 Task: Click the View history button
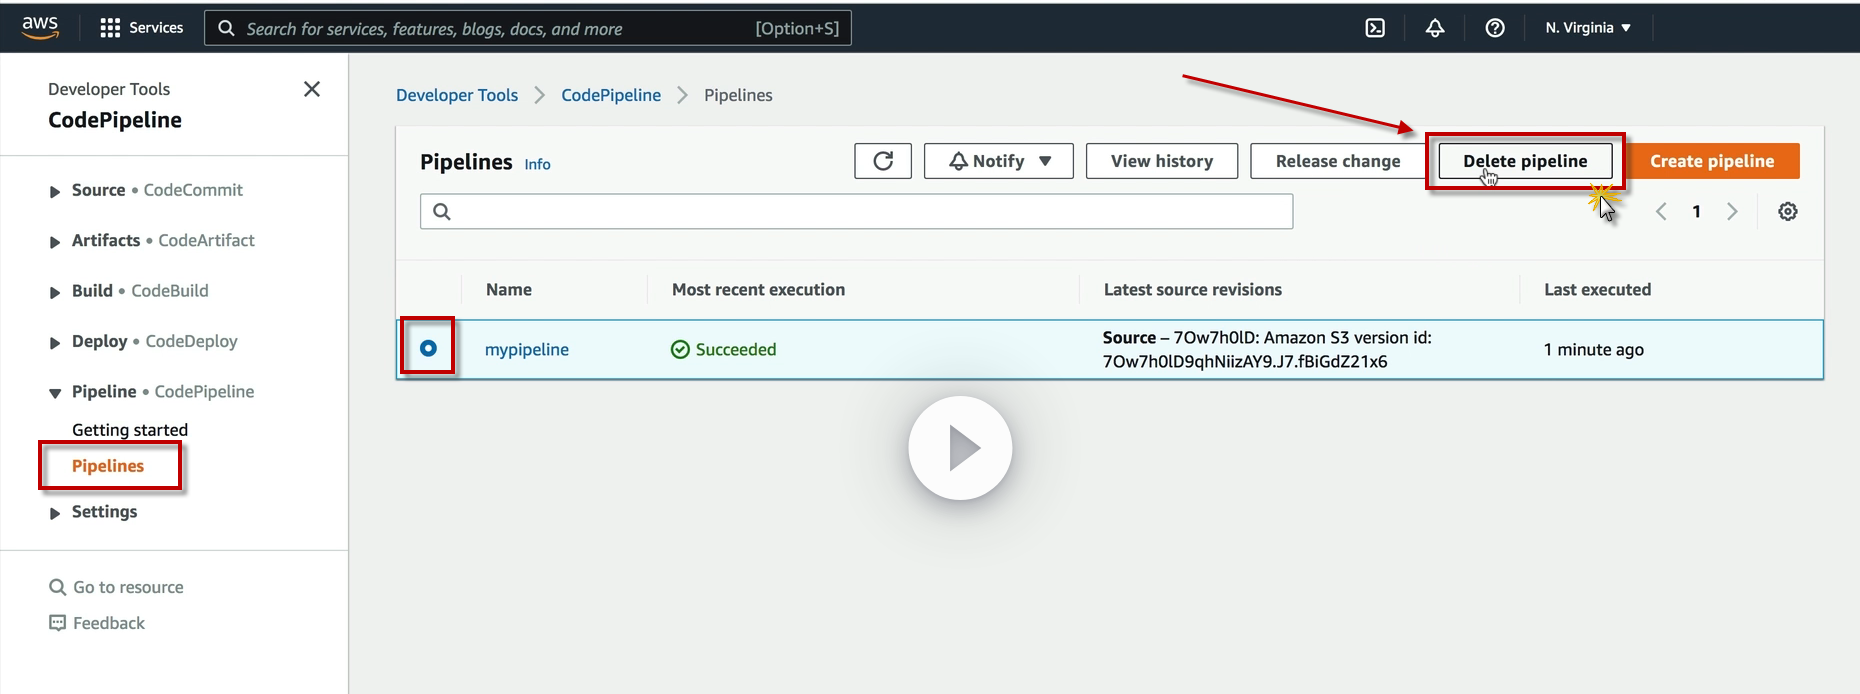(x=1162, y=161)
